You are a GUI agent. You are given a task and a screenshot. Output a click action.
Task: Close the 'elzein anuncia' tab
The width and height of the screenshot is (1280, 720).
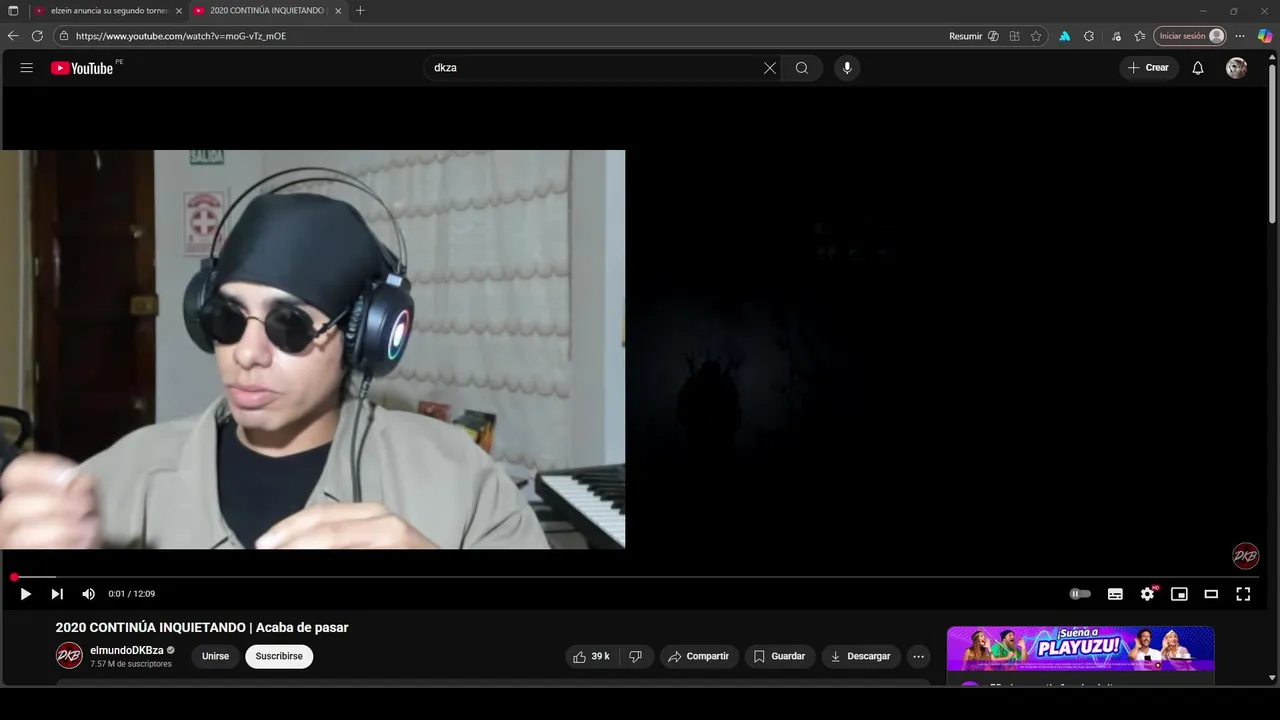[179, 11]
